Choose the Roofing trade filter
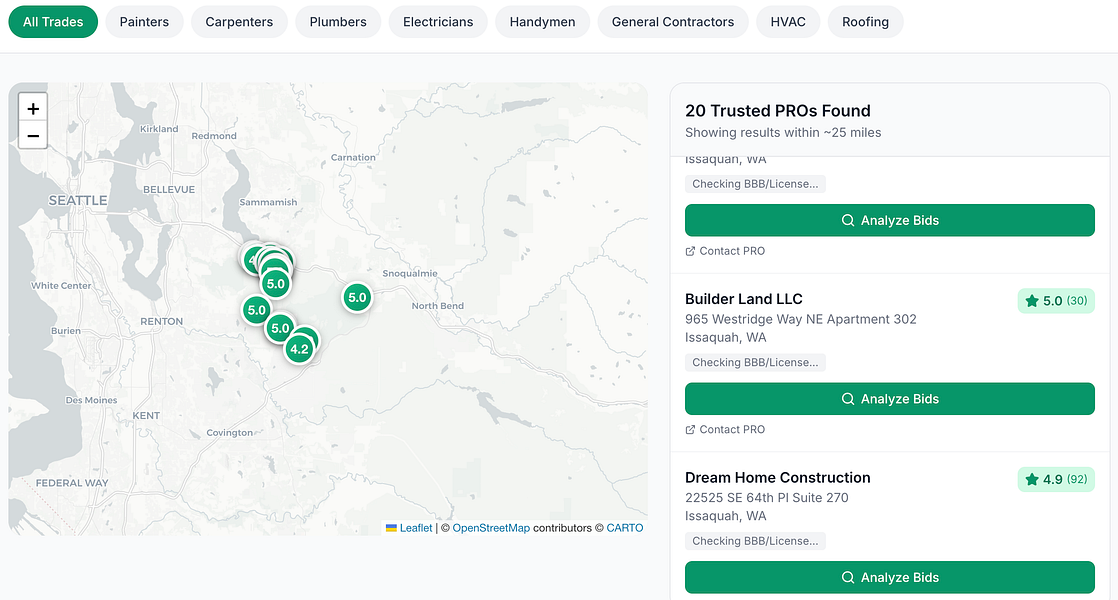Screen dimensions: 1118x600 [865, 22]
